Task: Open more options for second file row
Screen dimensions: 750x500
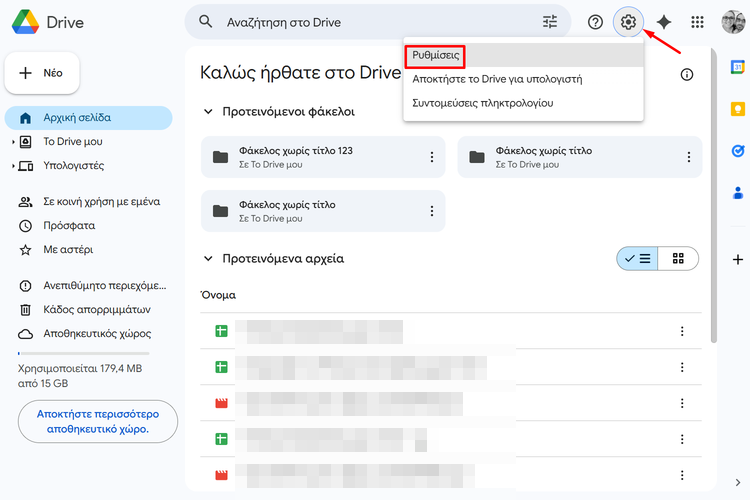Action: click(x=682, y=367)
